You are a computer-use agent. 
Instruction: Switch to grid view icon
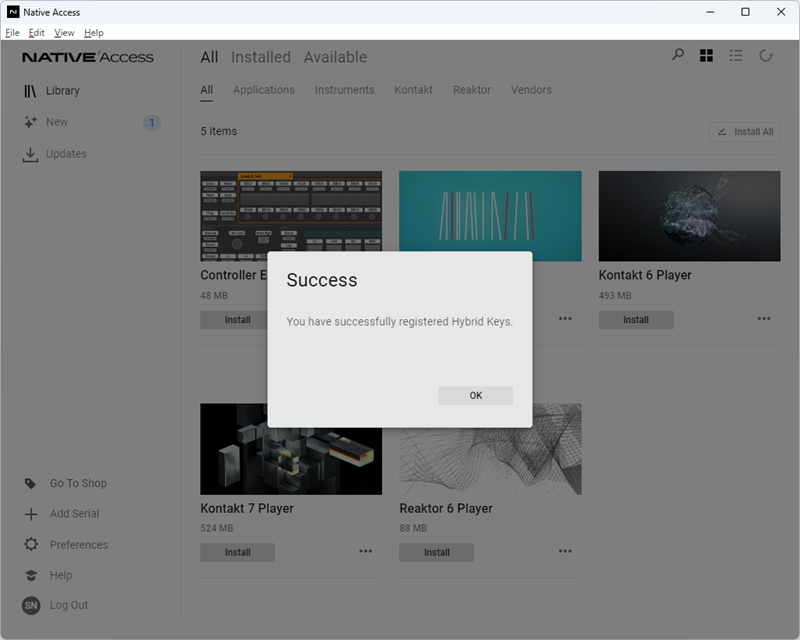point(707,55)
